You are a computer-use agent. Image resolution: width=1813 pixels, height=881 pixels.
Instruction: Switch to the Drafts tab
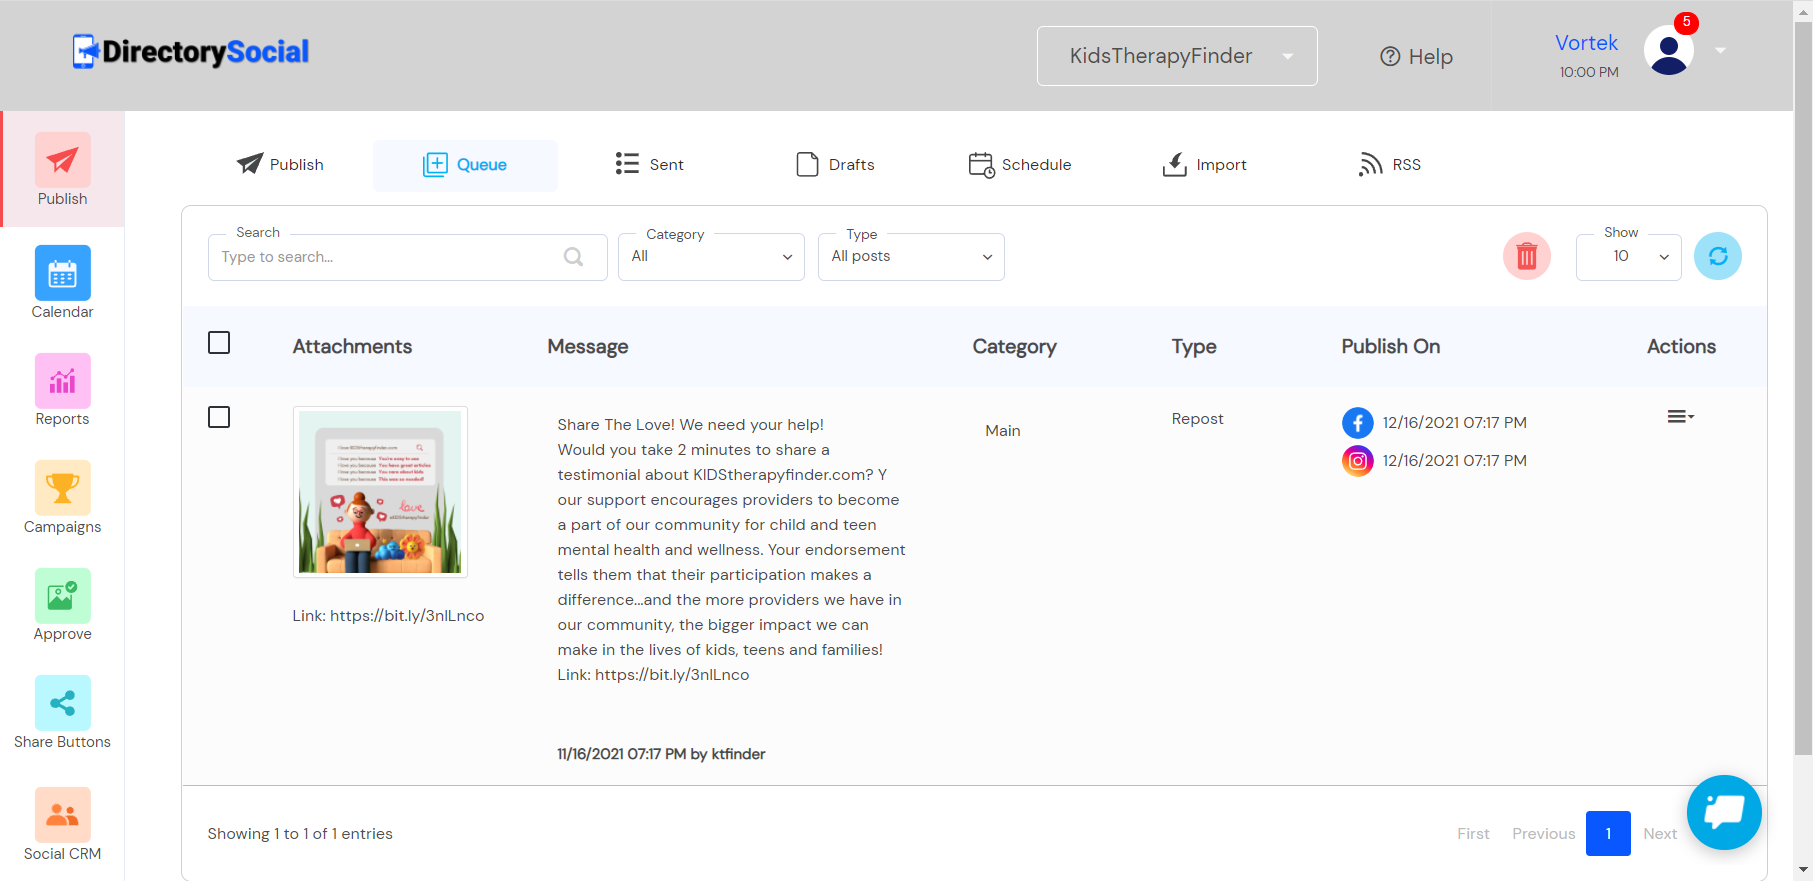[x=835, y=165]
